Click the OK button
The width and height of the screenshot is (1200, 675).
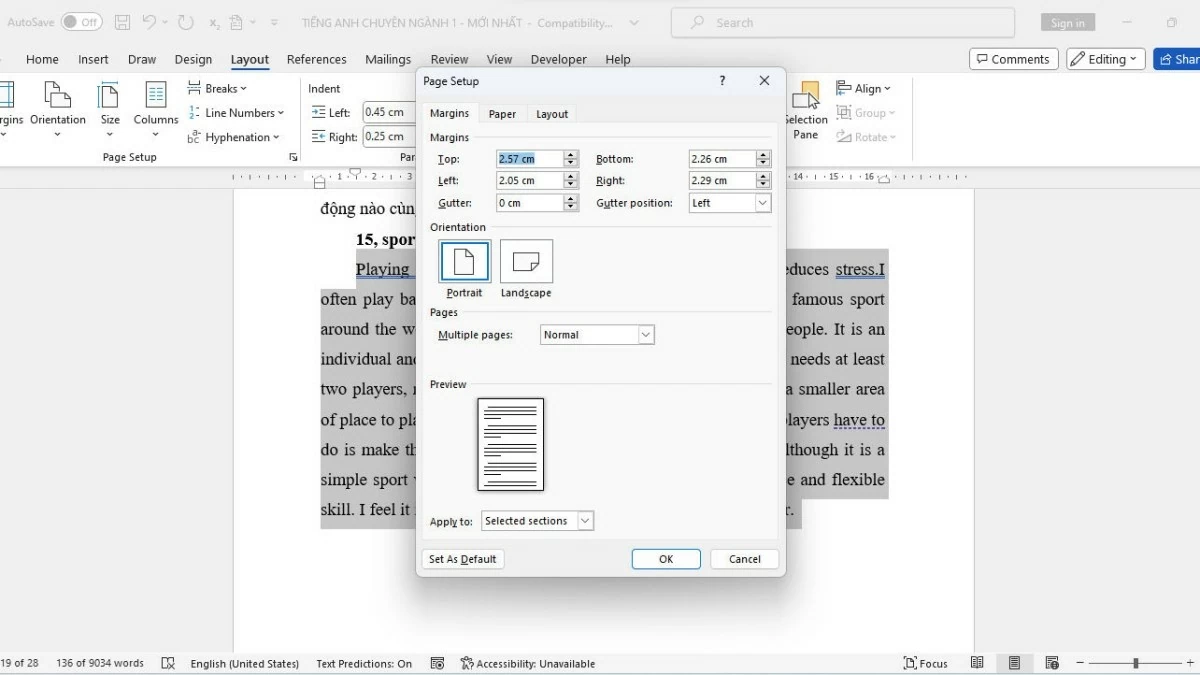[665, 559]
